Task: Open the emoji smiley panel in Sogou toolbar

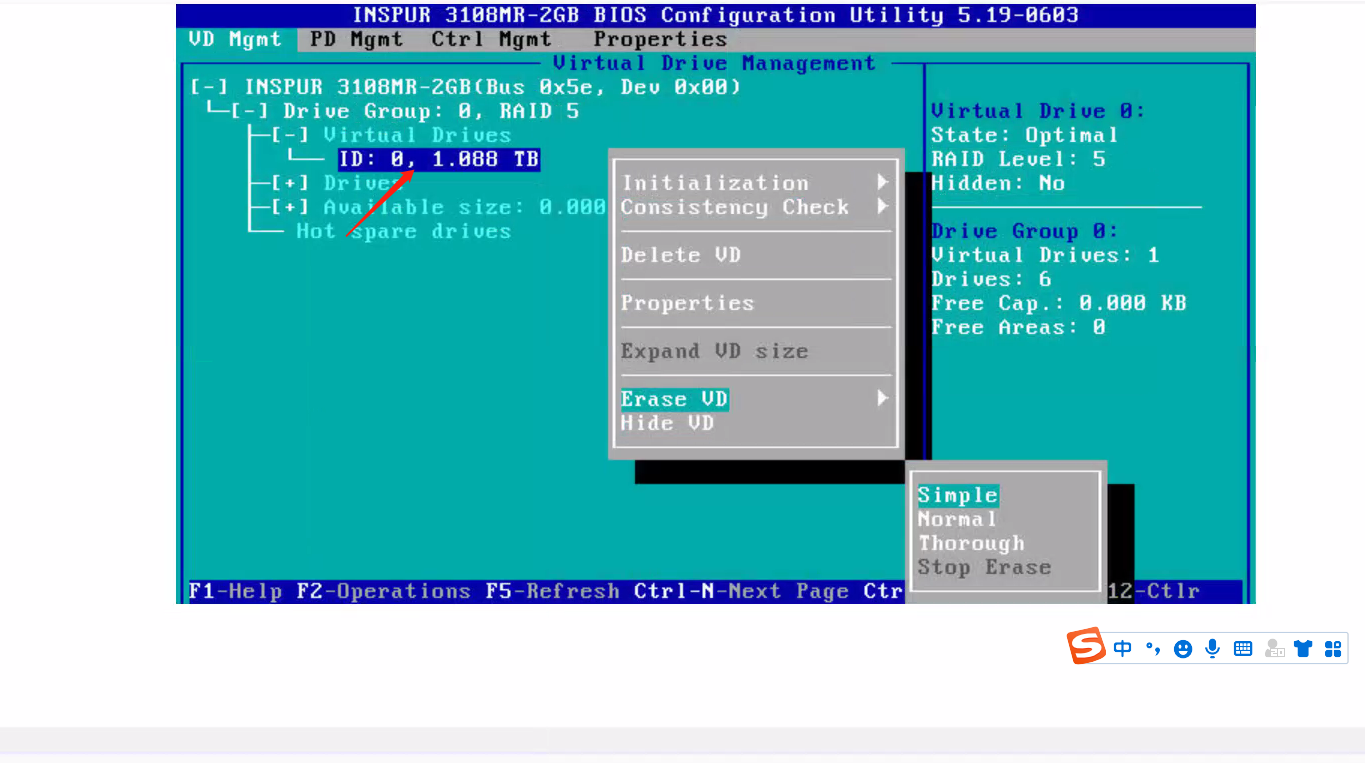Action: 1183,649
